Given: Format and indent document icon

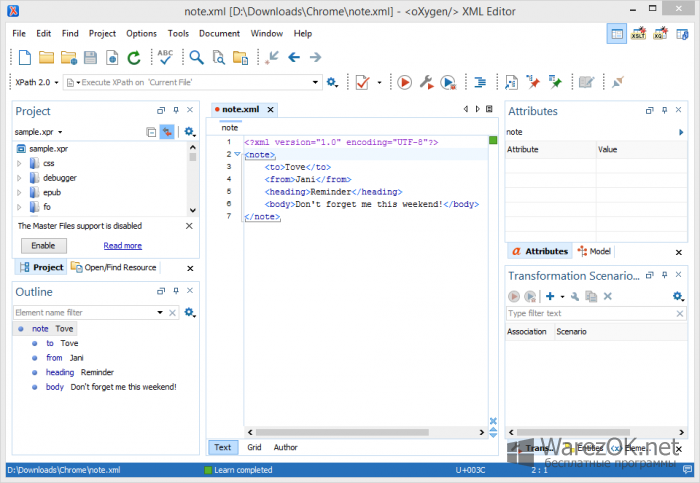Looking at the screenshot, I should pos(480,83).
